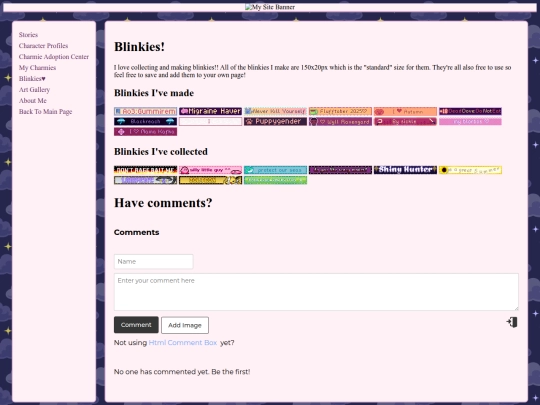Open the About Me page
540x405 pixels.
(33, 101)
